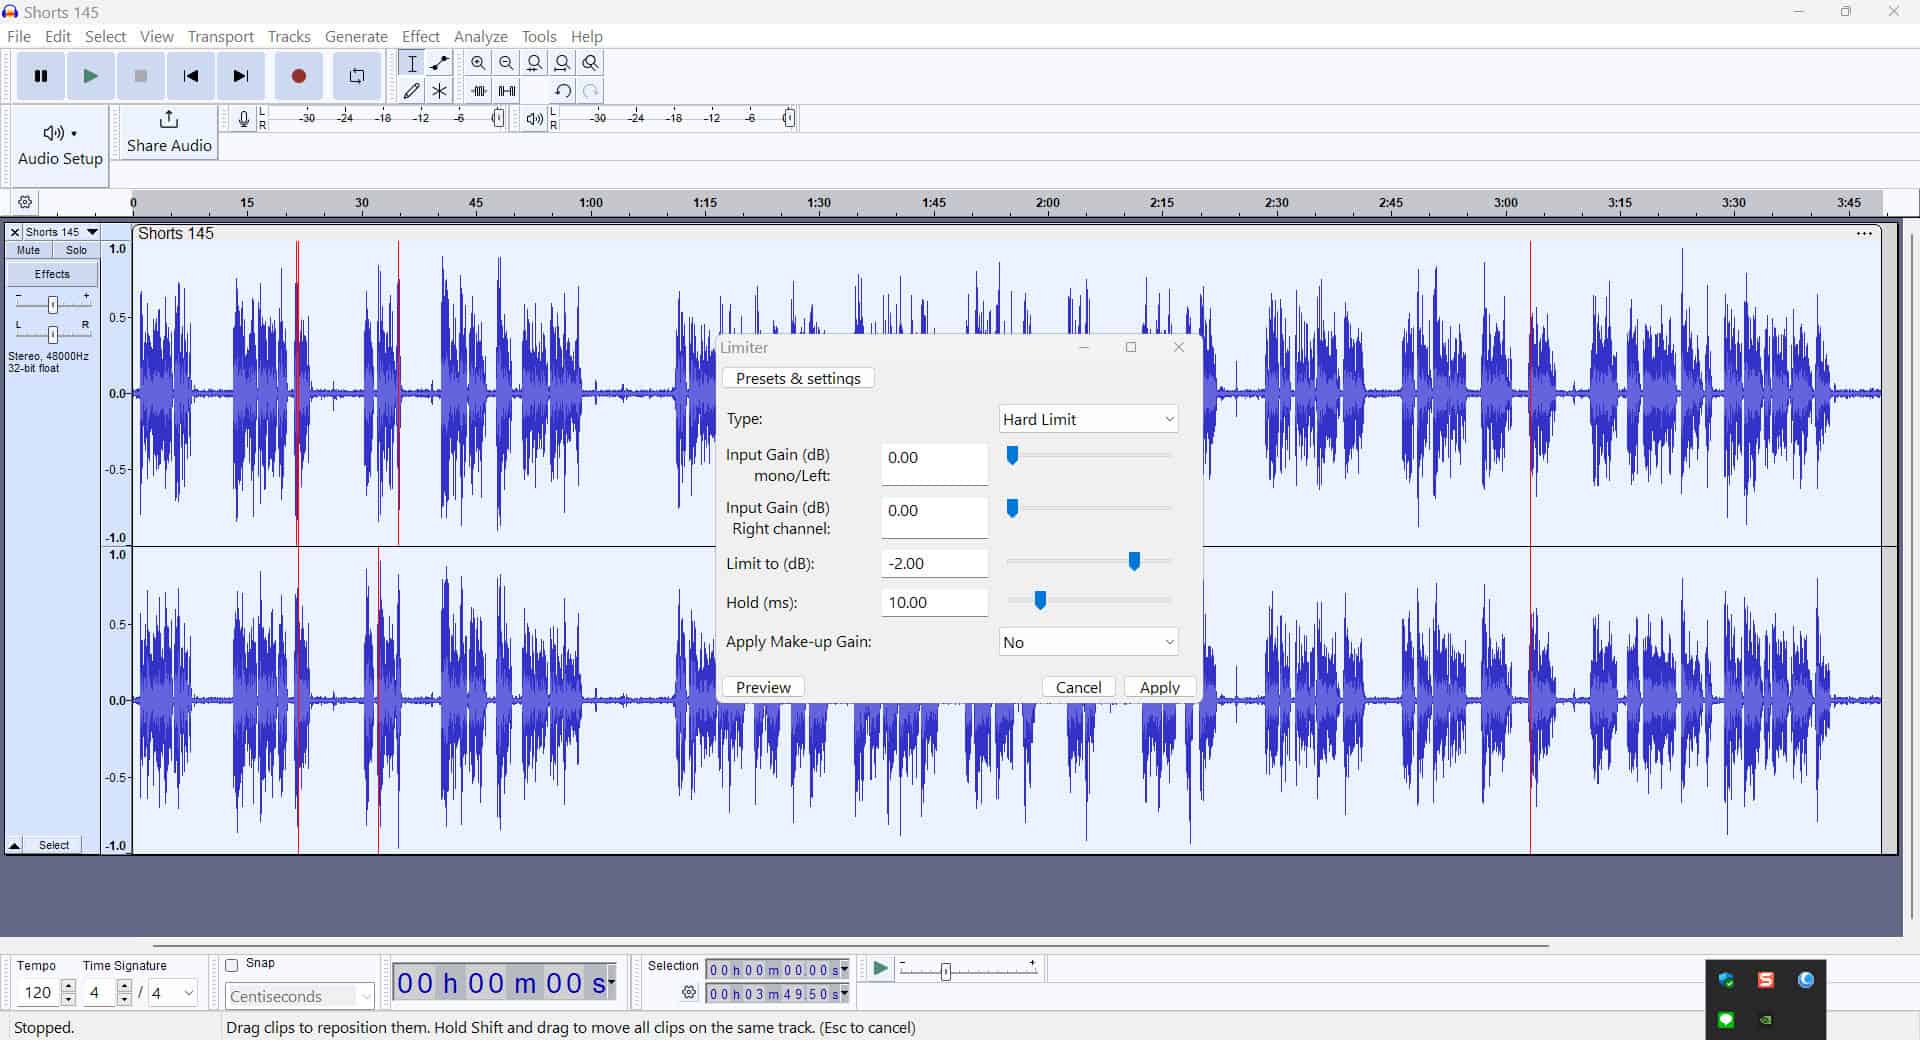Apply the Limiter effect
Viewport: 1920px width, 1040px height.
click(1159, 687)
